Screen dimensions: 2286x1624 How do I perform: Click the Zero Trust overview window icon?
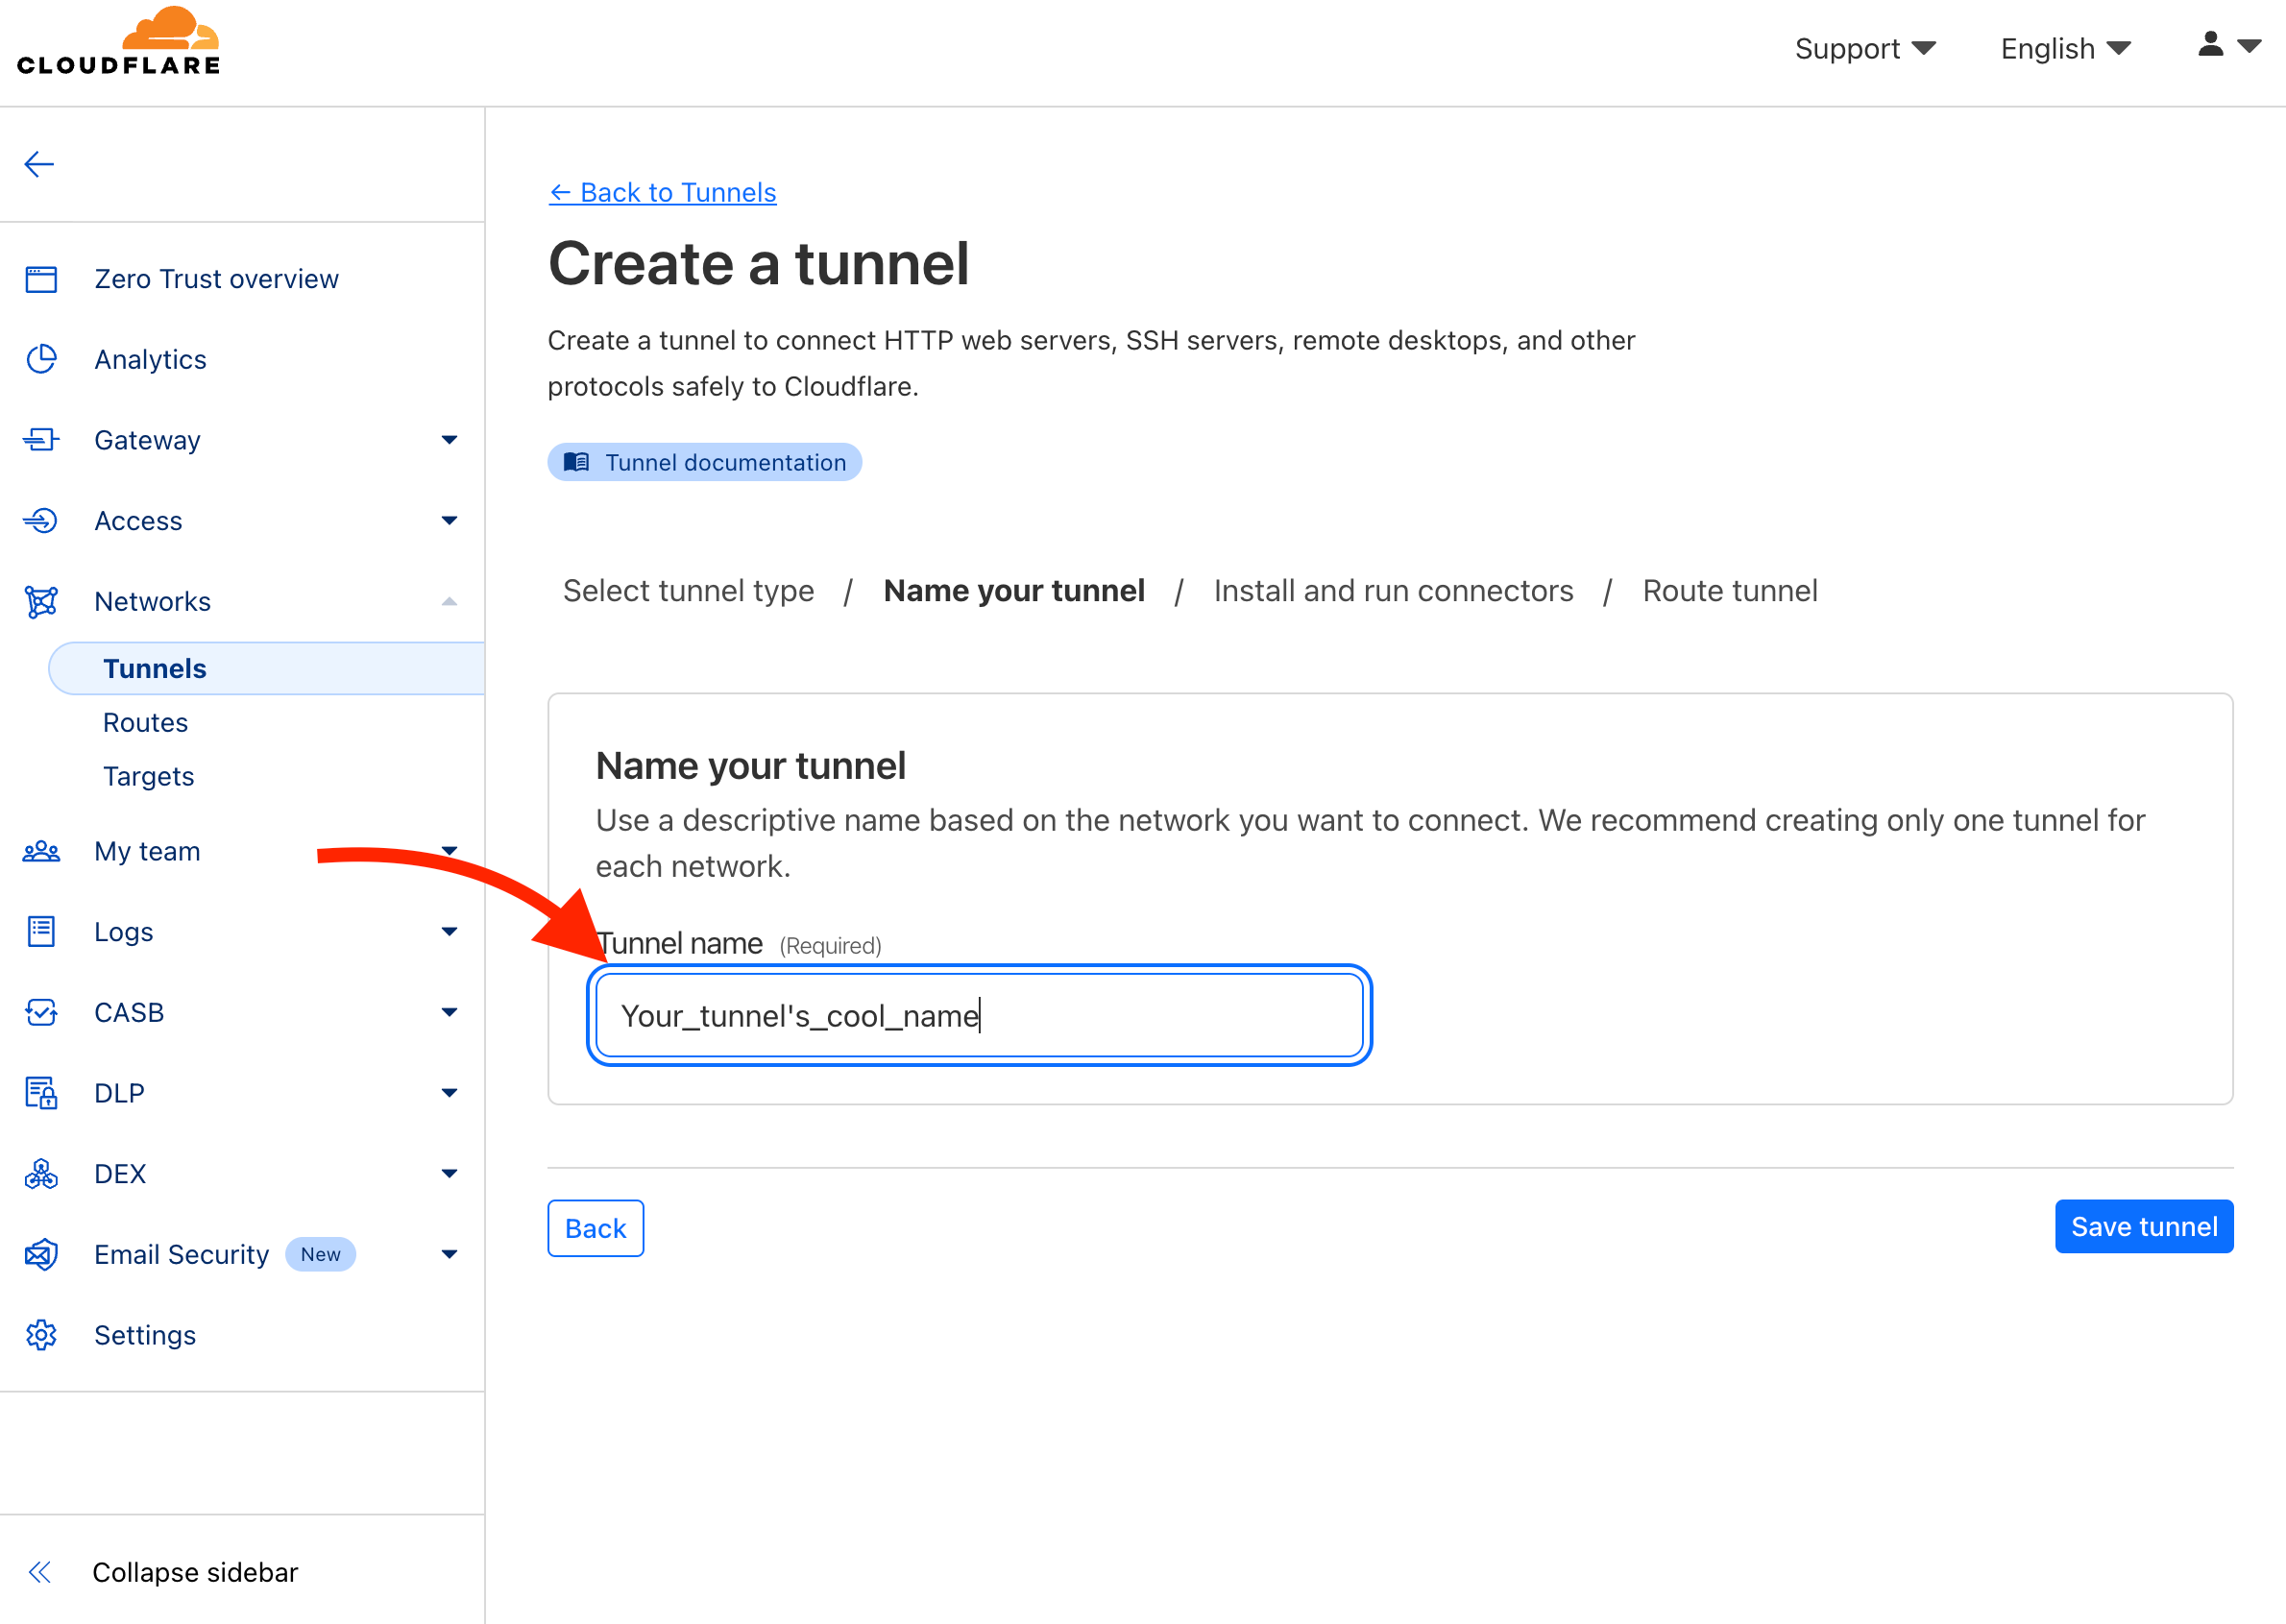[41, 279]
